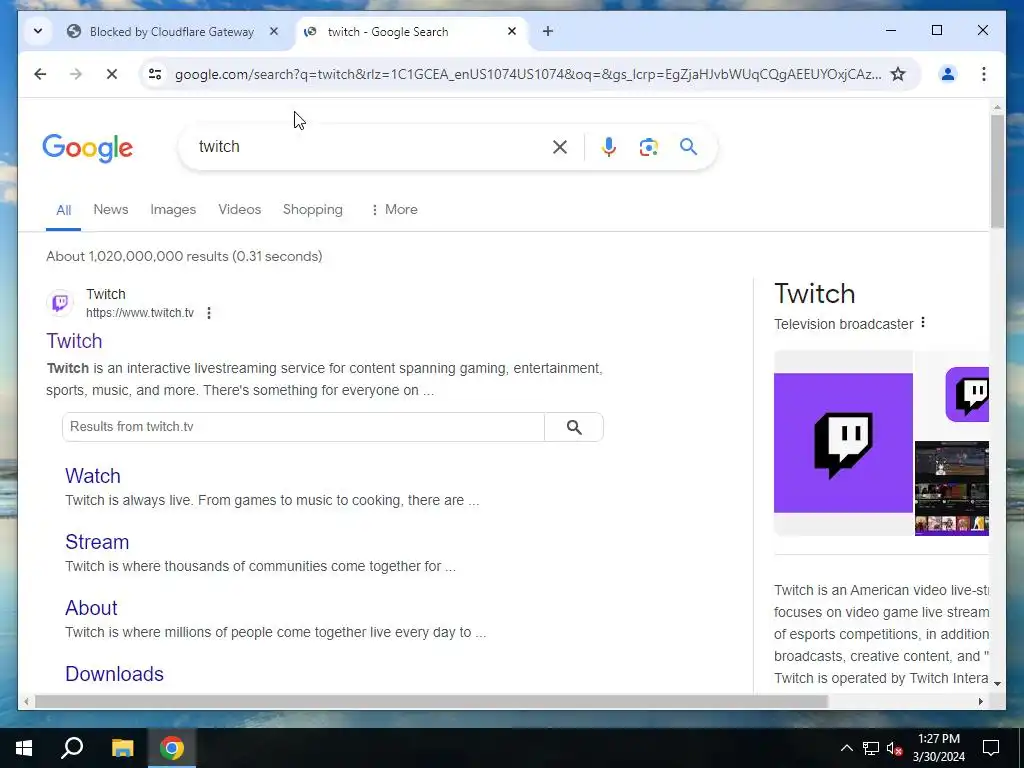1024x768 pixels.
Task: Expand the More search filters menu
Action: pyautogui.click(x=394, y=210)
